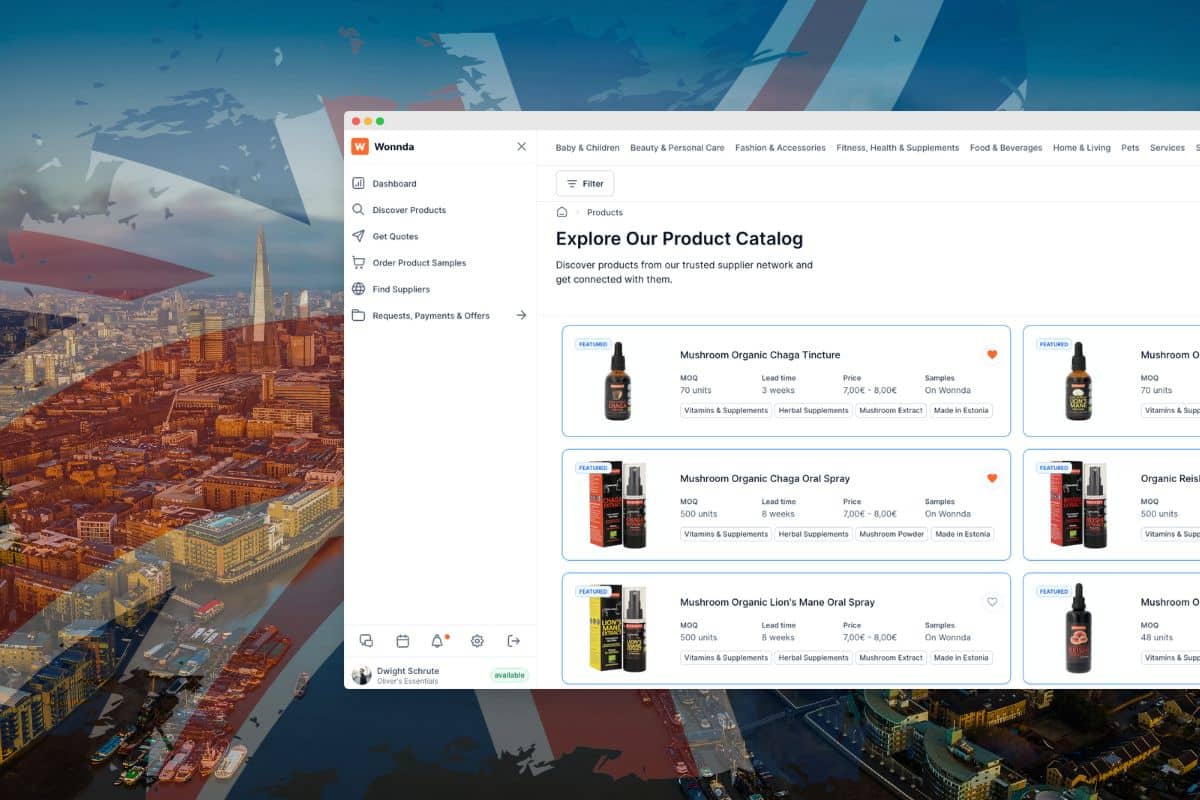Open Mushroom Organic Chaga Tincture title
This screenshot has height=800, width=1200.
[760, 355]
